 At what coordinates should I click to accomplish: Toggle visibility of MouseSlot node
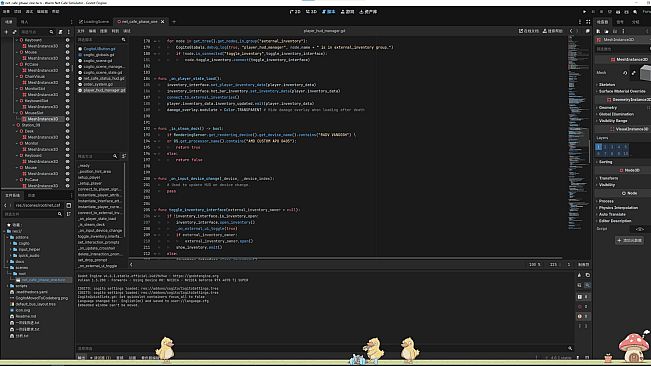coord(67,112)
